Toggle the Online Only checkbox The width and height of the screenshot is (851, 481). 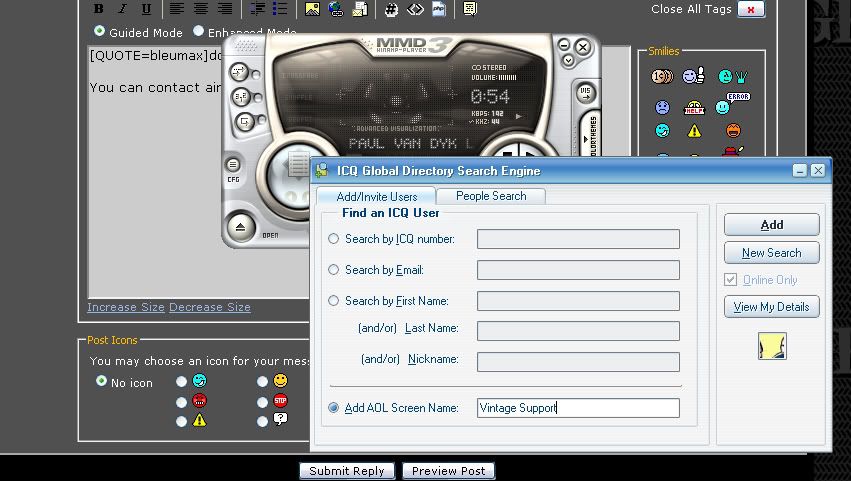731,280
